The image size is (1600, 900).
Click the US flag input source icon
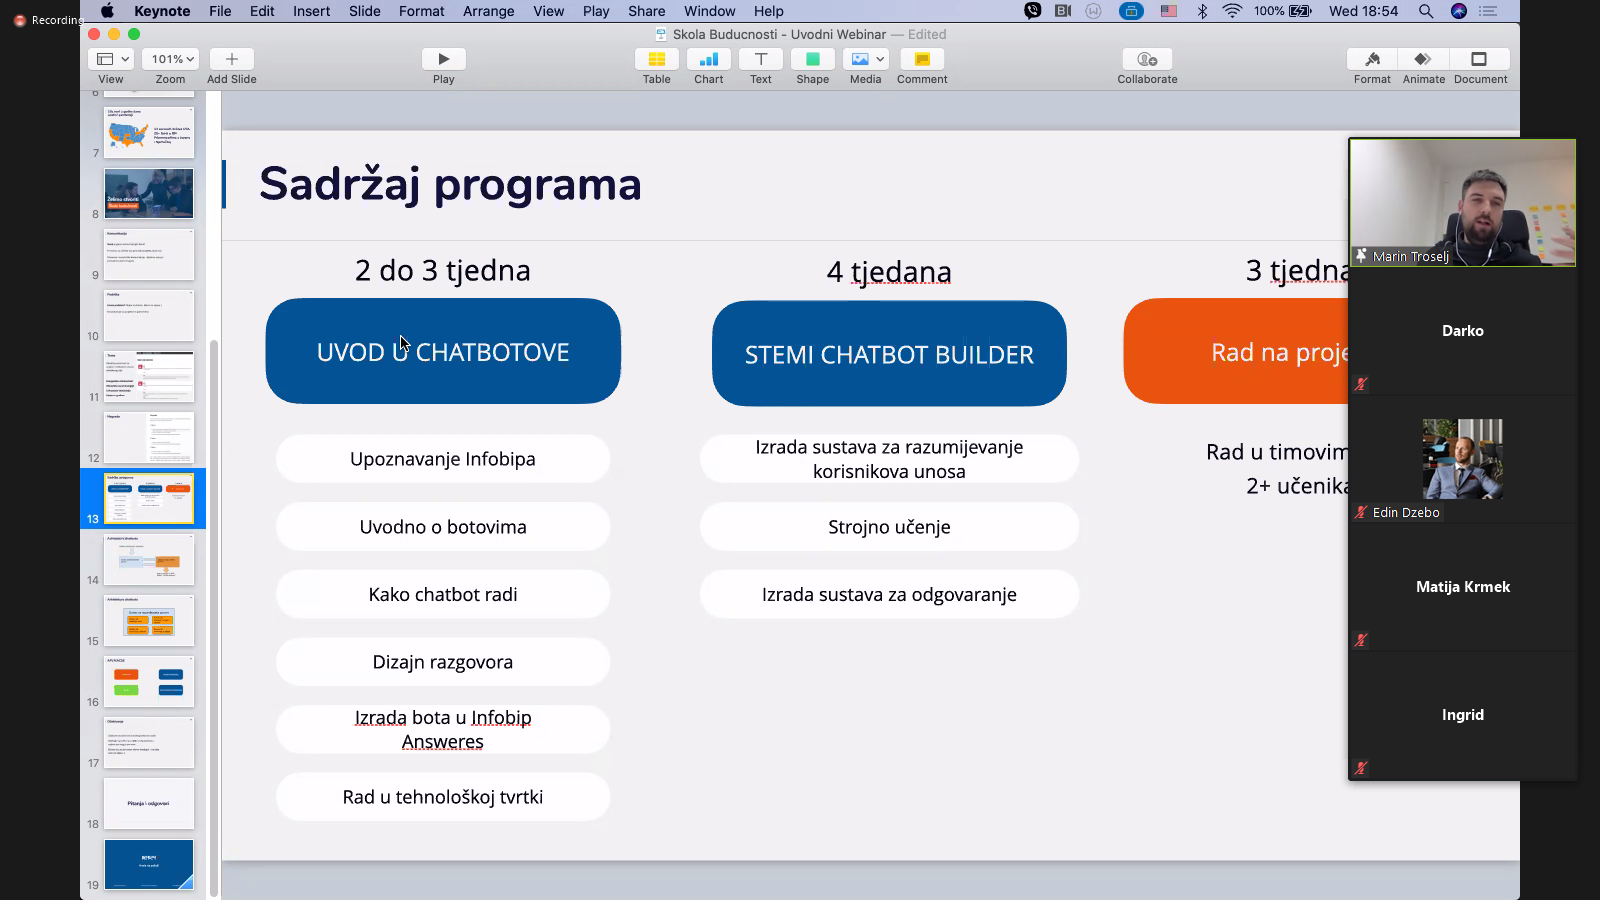tap(1168, 11)
